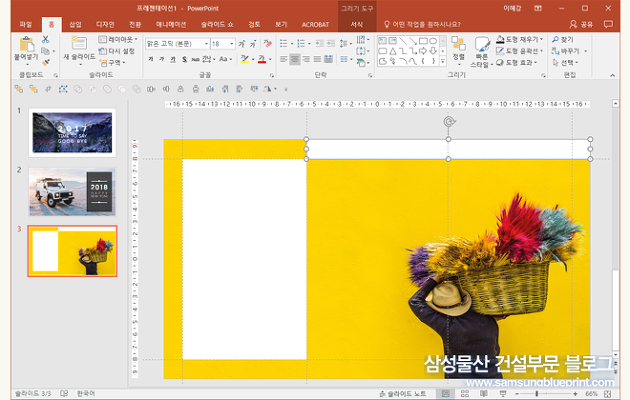
Task: Collapse the ribbon with the chevron
Action: pos(612,75)
